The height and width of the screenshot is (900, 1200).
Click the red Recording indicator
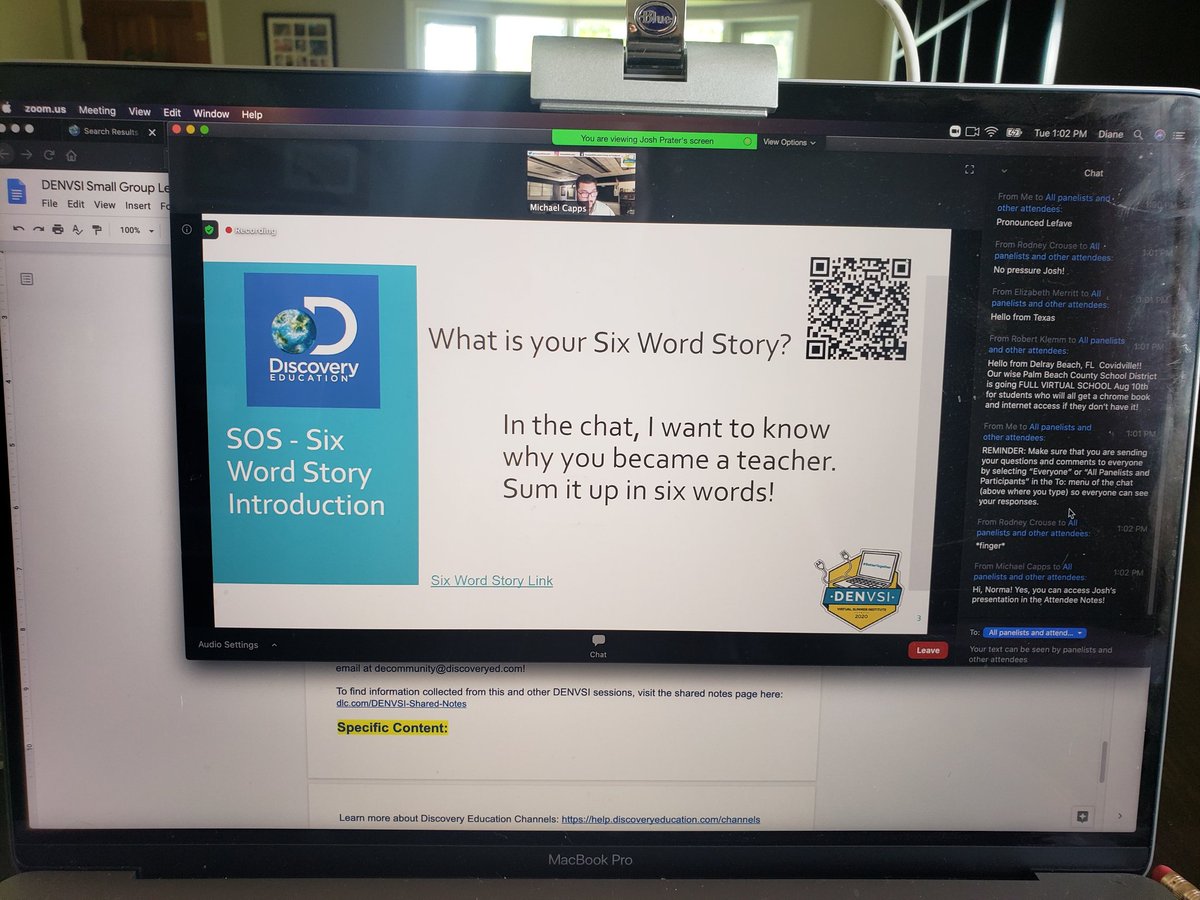[x=251, y=230]
